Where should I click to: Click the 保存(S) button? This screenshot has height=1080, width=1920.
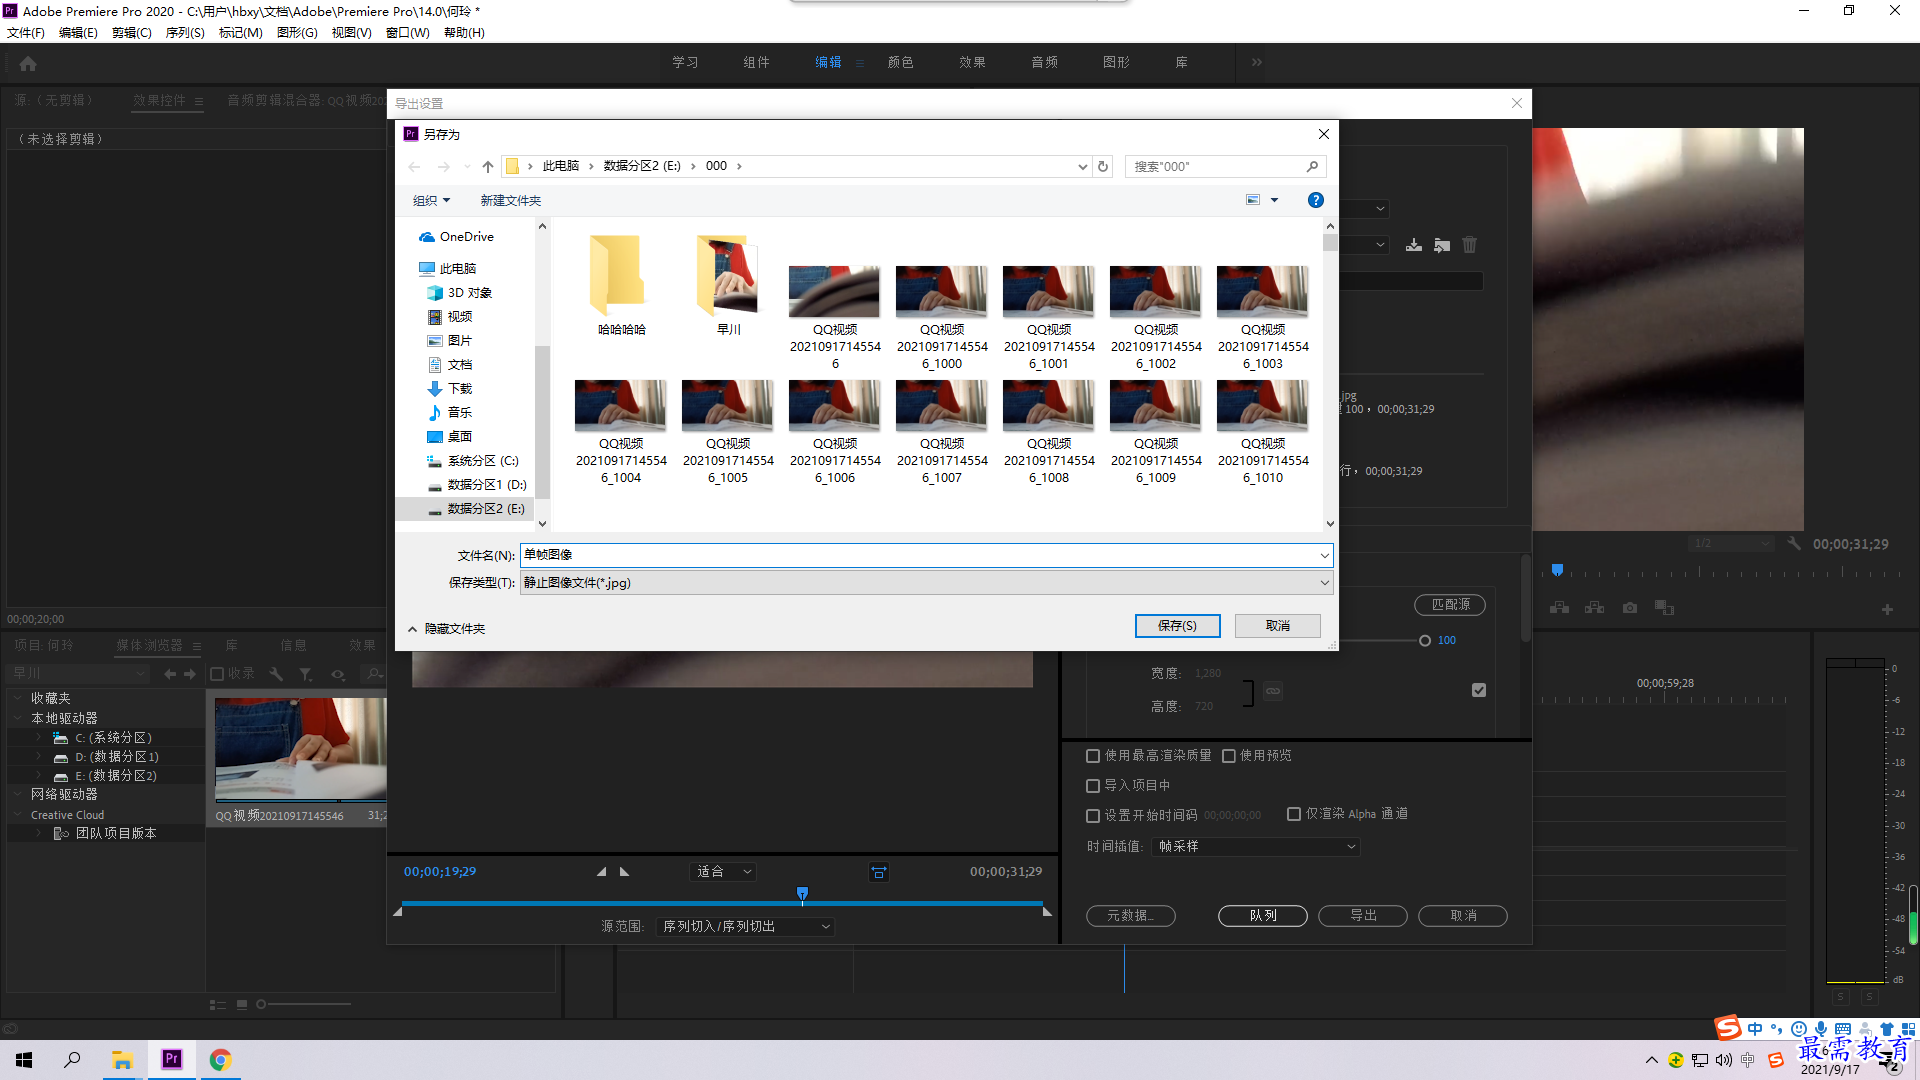pyautogui.click(x=1177, y=626)
